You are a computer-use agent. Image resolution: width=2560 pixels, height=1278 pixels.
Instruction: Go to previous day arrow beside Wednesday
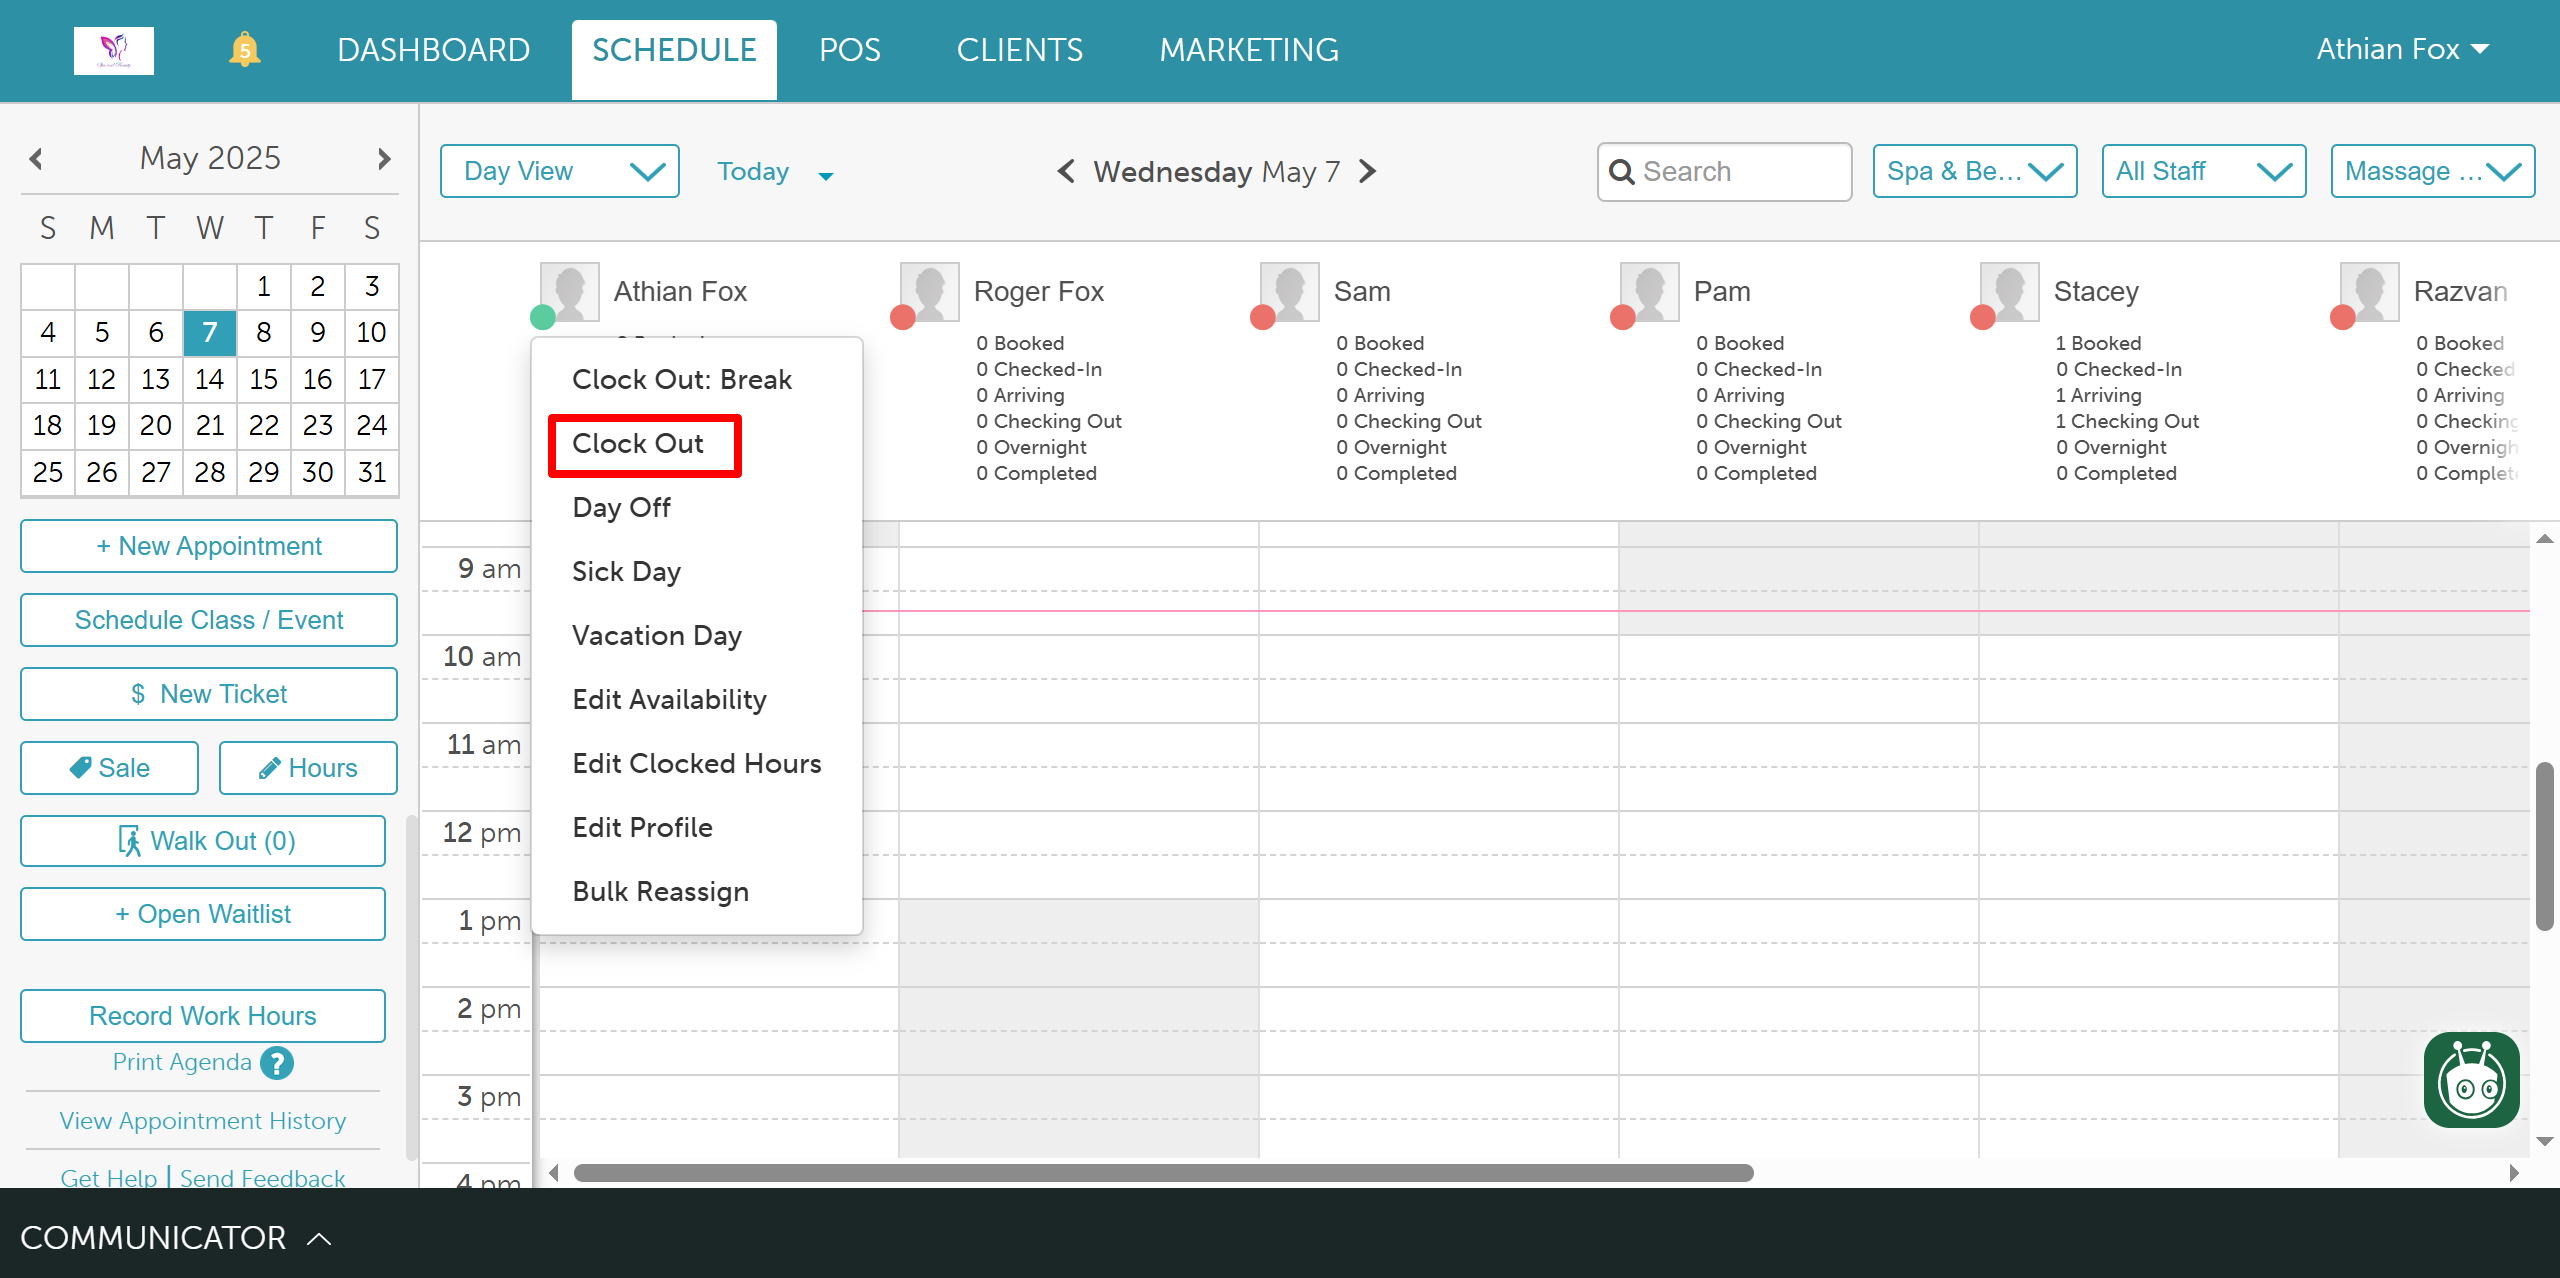click(x=1066, y=172)
